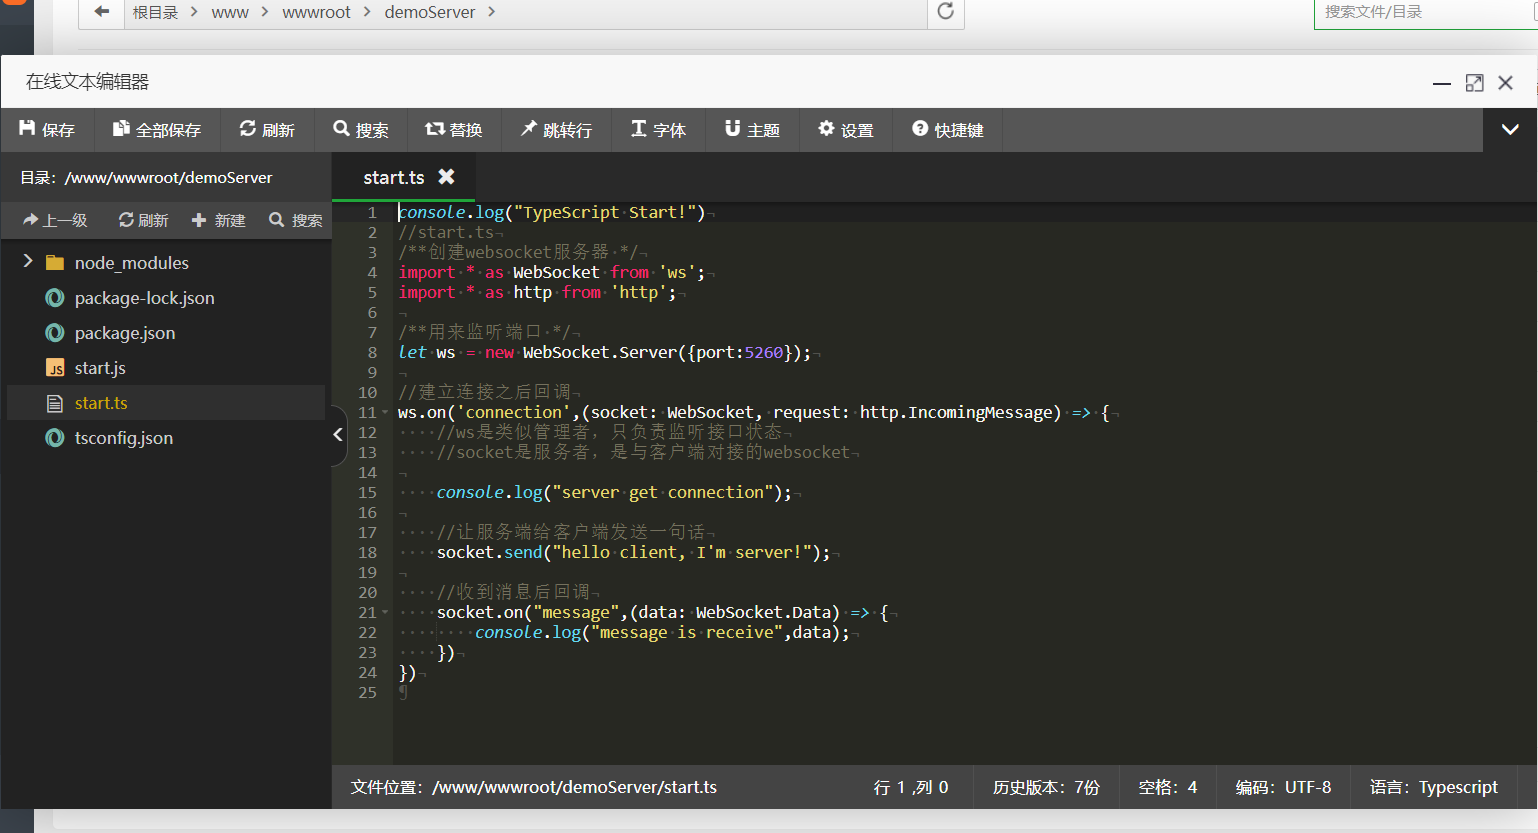Click the Refresh (刷新) toolbar icon
Viewport: 1538px width, 833px height.
(248, 129)
